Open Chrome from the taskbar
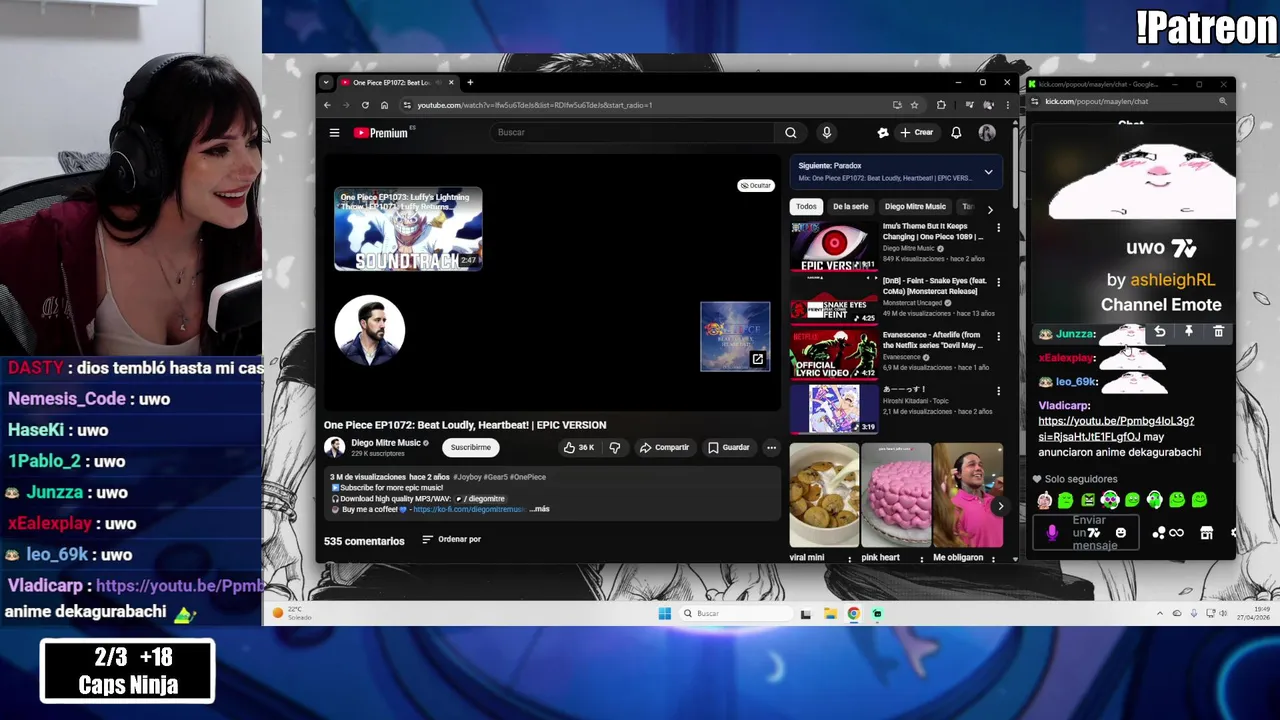1280x720 pixels. click(x=853, y=614)
